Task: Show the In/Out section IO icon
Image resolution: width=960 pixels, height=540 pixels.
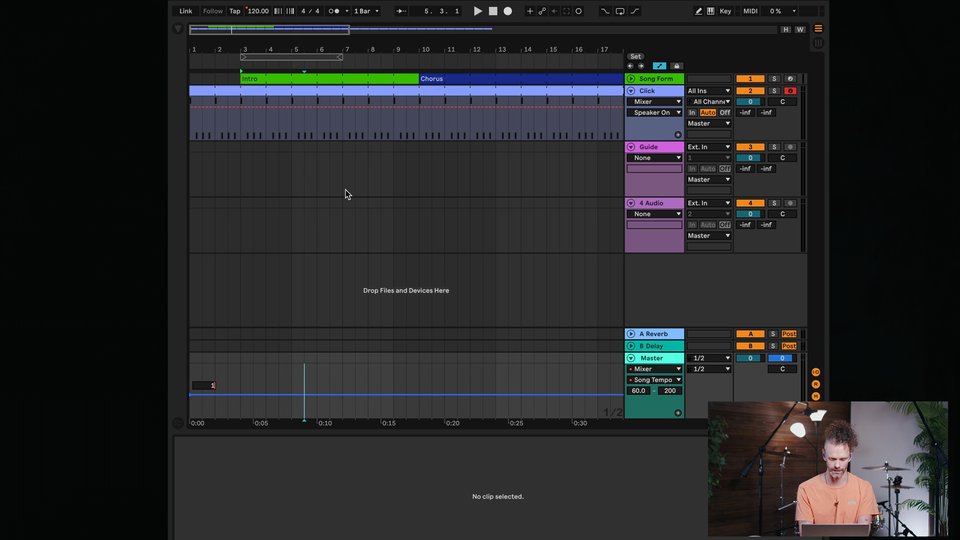Action: (x=816, y=372)
